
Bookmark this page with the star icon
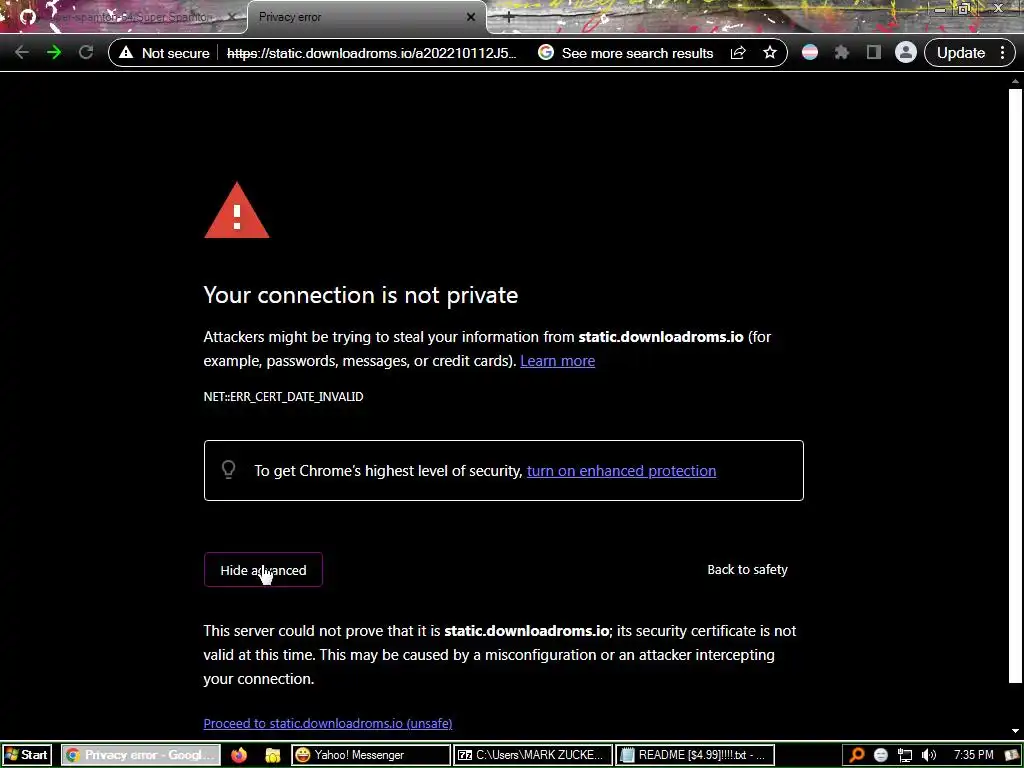pos(770,53)
